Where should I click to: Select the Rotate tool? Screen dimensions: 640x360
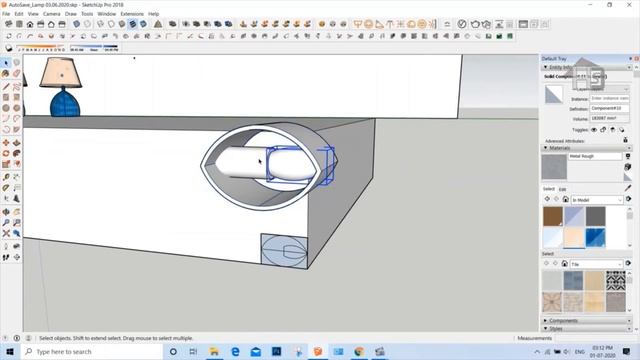pos(6,153)
